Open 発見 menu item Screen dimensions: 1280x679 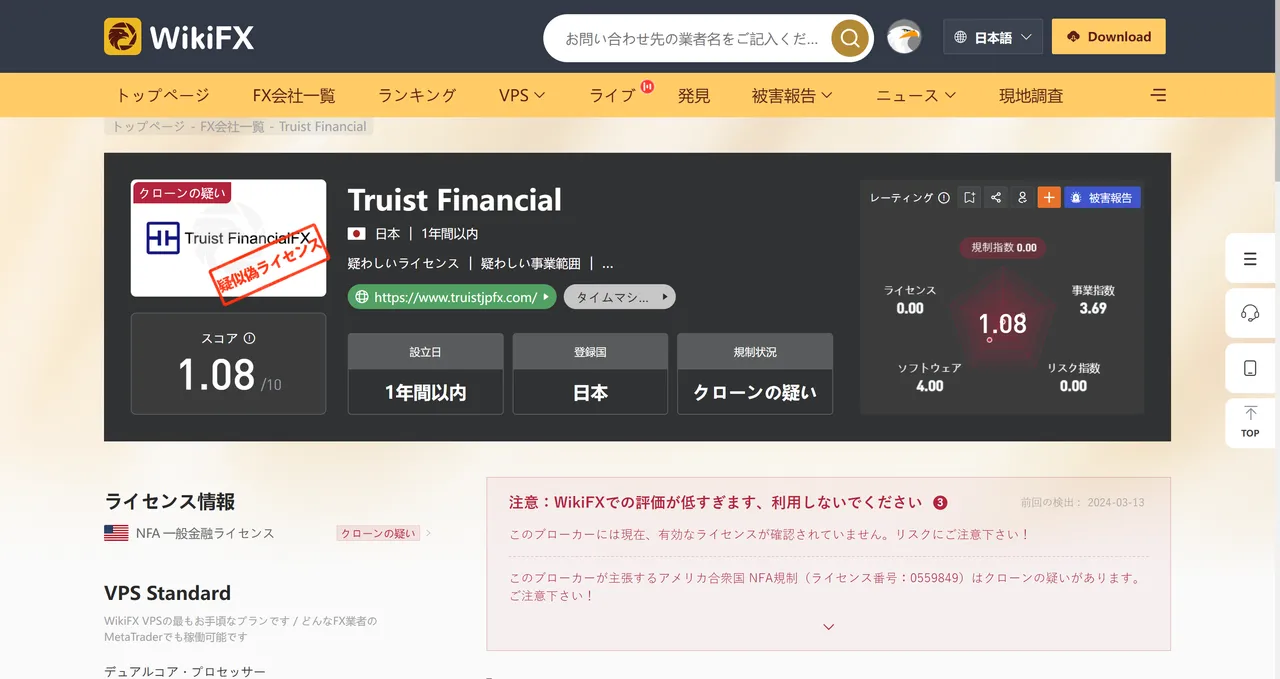[693, 95]
